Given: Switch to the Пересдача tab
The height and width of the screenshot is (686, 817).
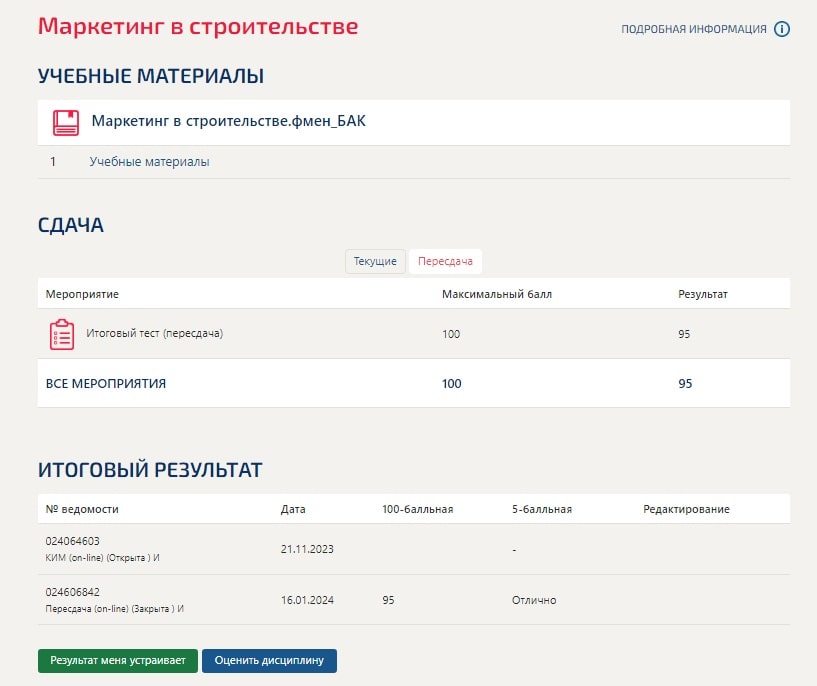Looking at the screenshot, I should coord(444,261).
